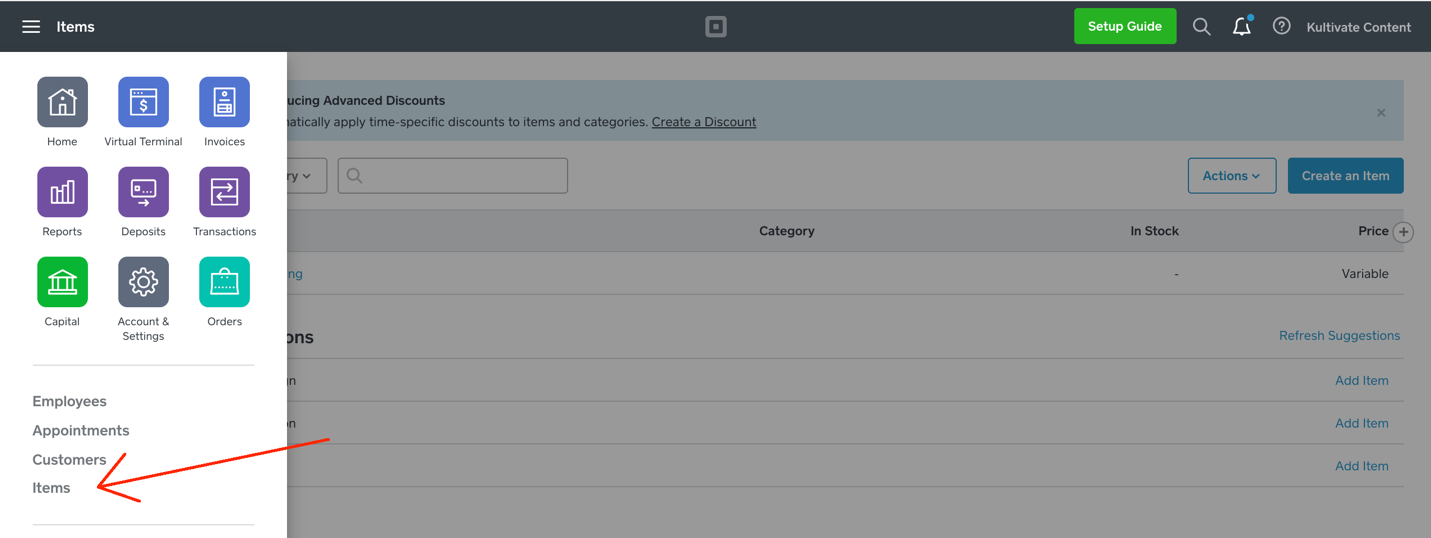
Task: Click Add Item on the third suggestion row
Action: [1362, 466]
